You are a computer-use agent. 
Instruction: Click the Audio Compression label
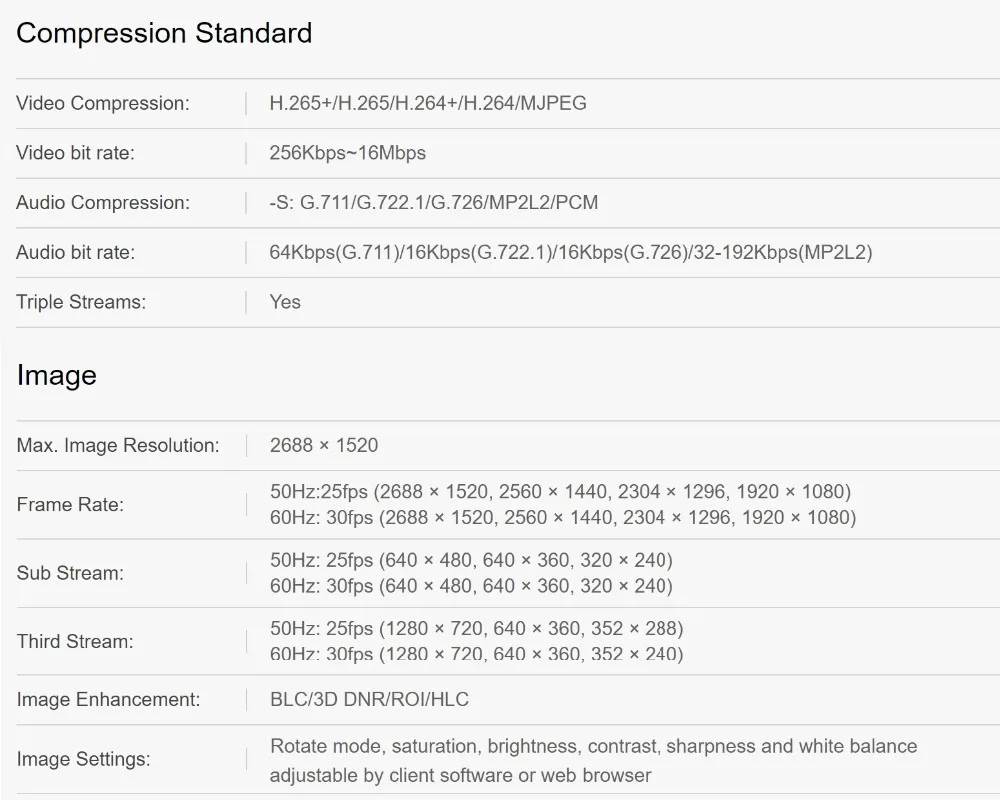pyautogui.click(x=102, y=203)
